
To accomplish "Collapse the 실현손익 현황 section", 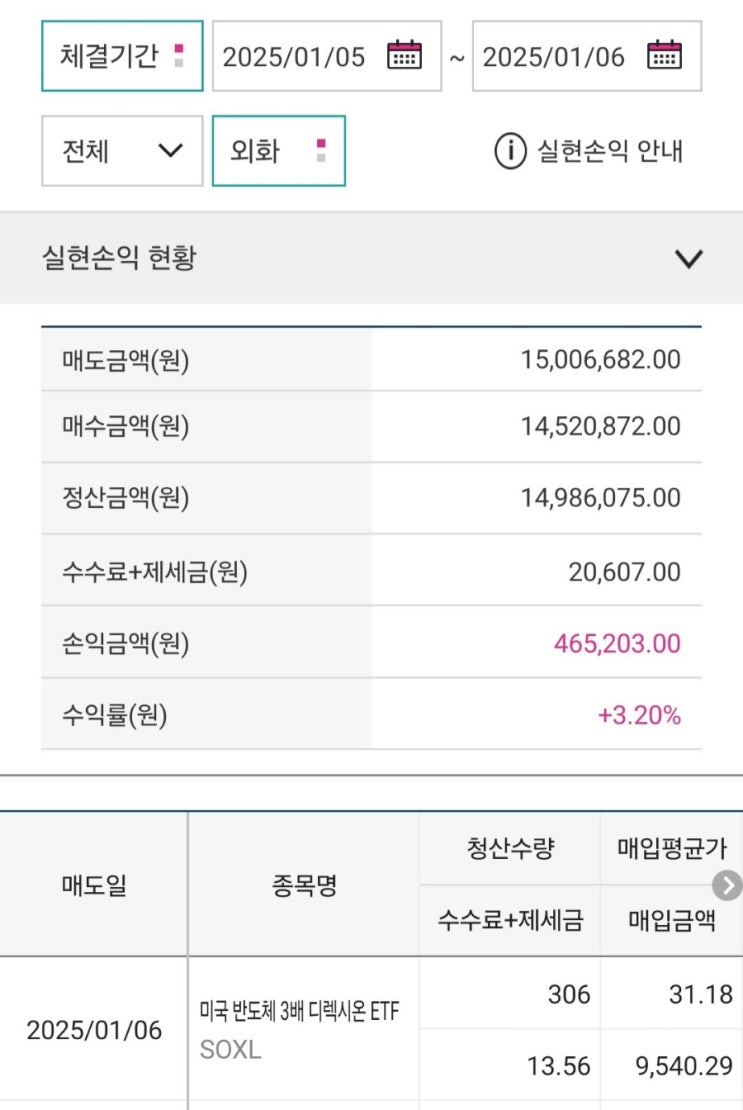I will [689, 259].
